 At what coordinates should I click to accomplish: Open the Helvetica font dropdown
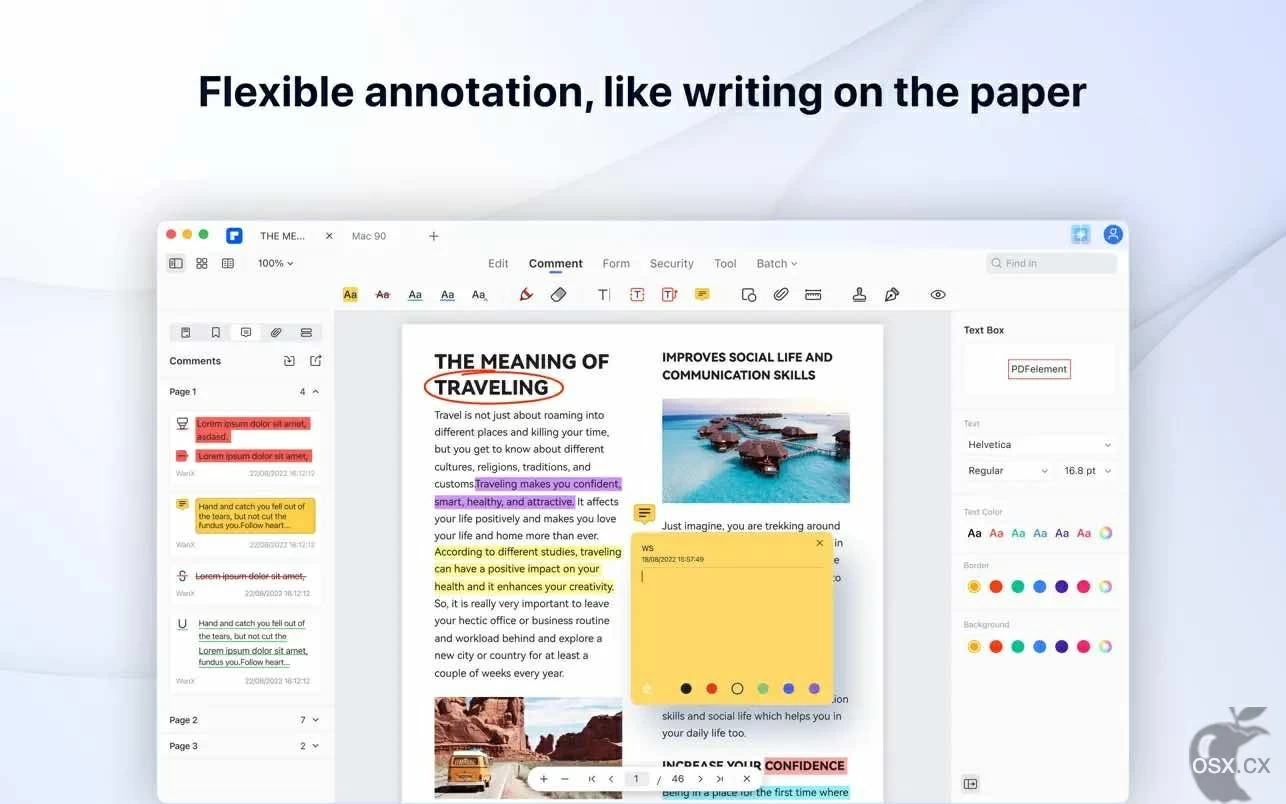[x=1040, y=444]
